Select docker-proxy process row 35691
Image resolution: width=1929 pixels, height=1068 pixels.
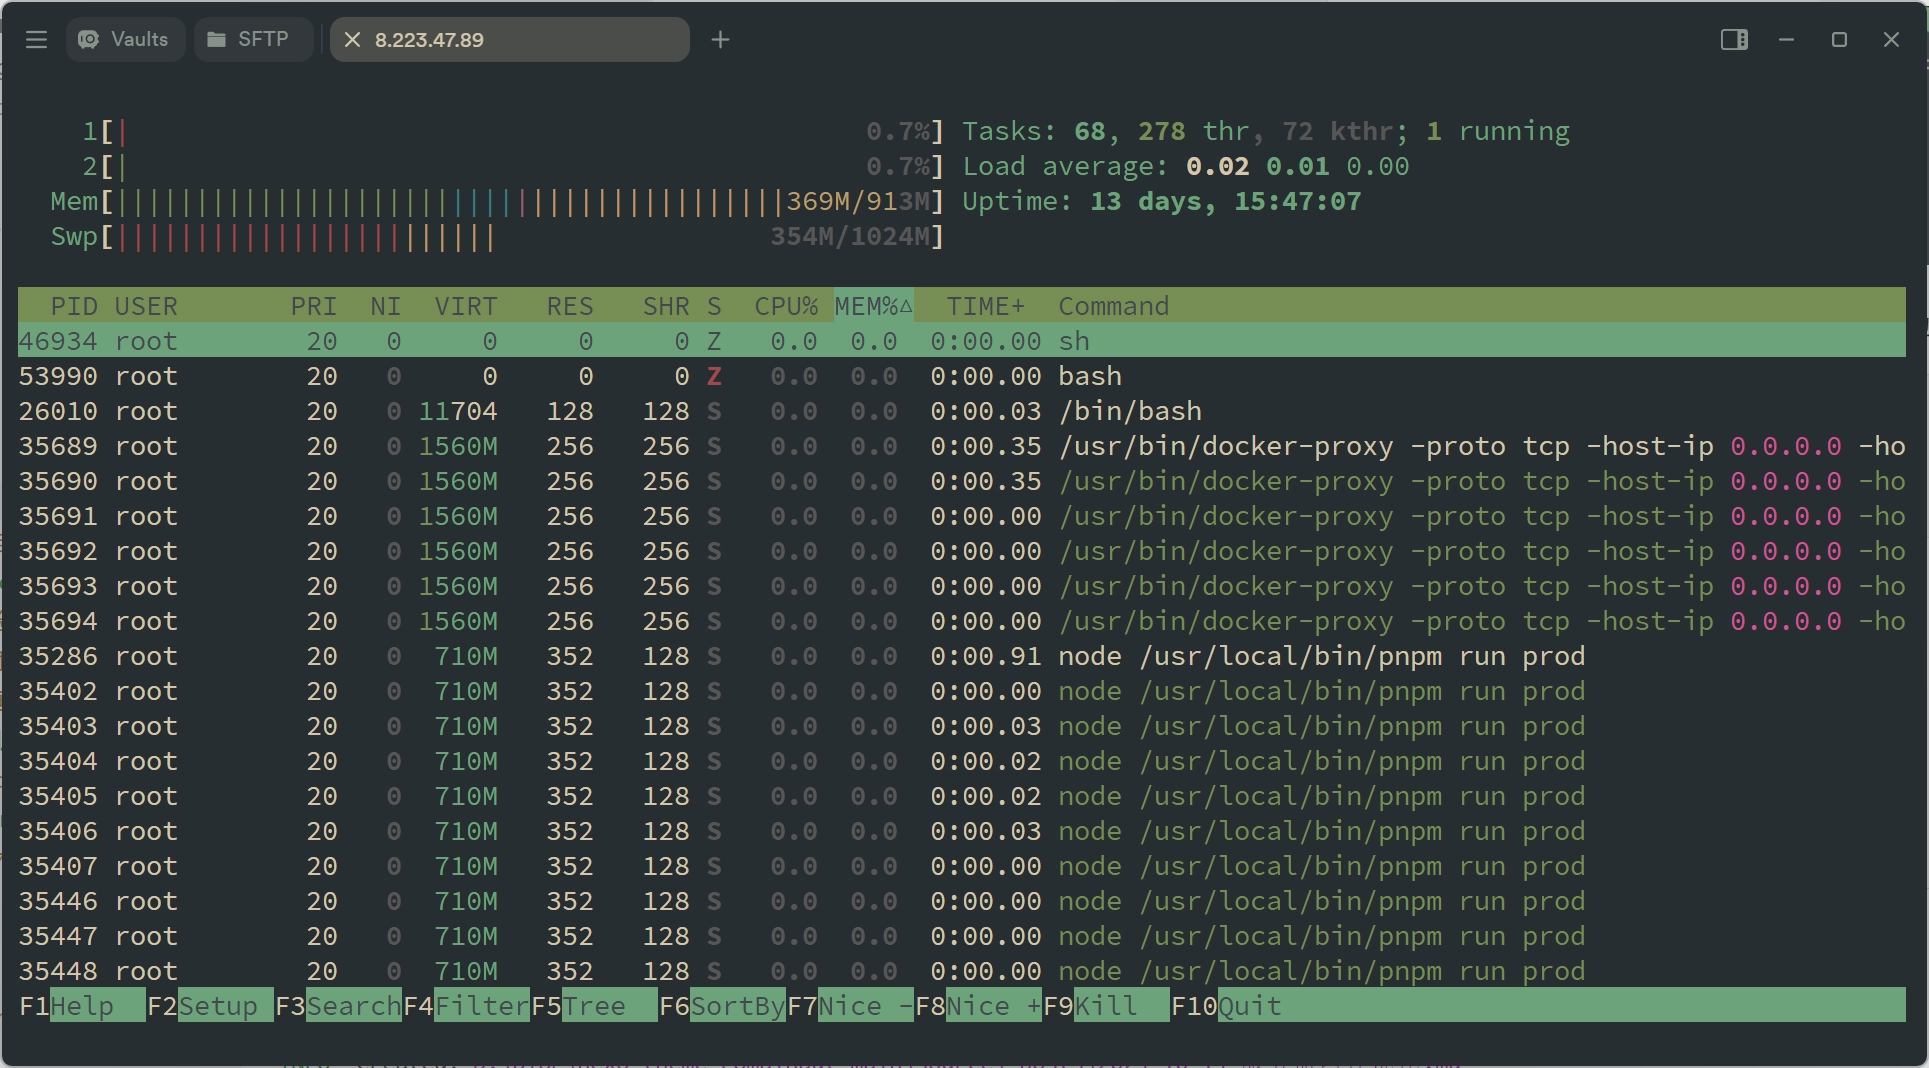[962, 516]
